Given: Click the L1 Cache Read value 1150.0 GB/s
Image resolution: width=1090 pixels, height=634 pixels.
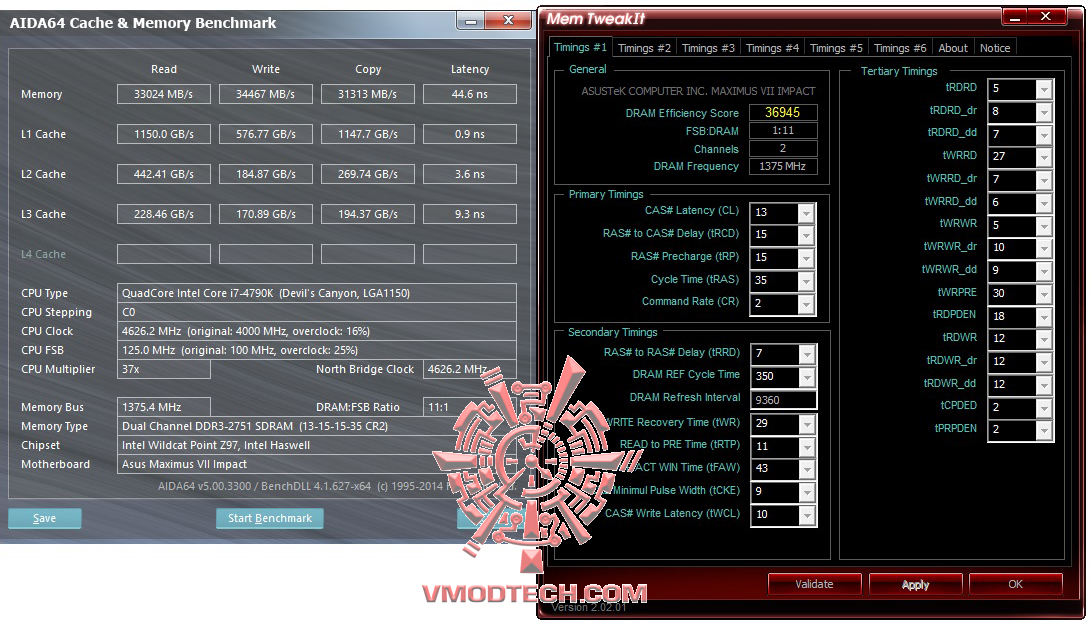Looking at the screenshot, I should pos(163,134).
